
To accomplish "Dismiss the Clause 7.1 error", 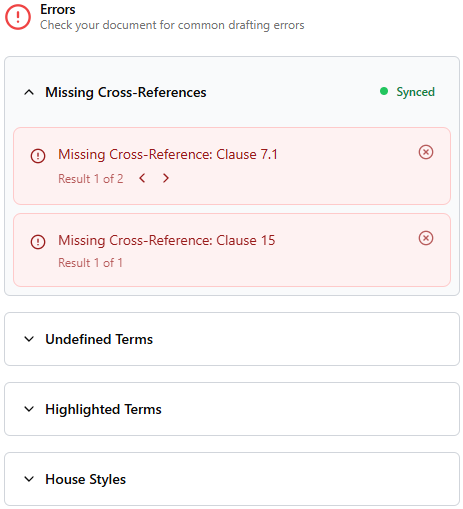I will (426, 152).
